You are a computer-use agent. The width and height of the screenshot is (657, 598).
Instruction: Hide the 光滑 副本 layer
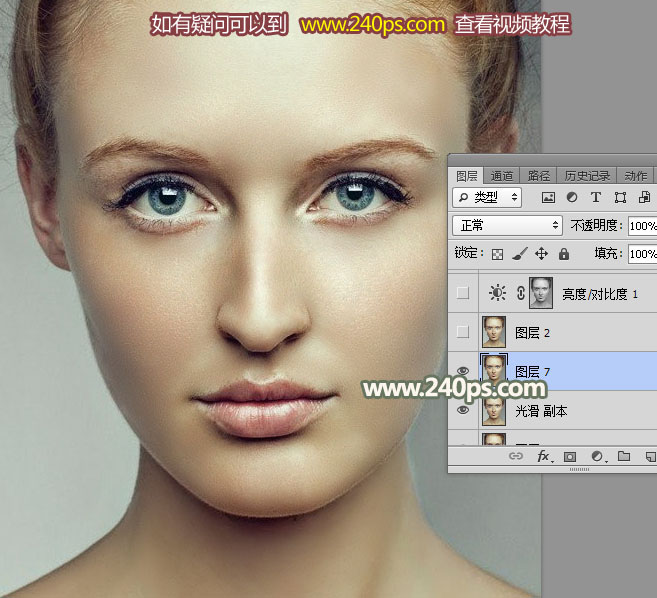[463, 409]
